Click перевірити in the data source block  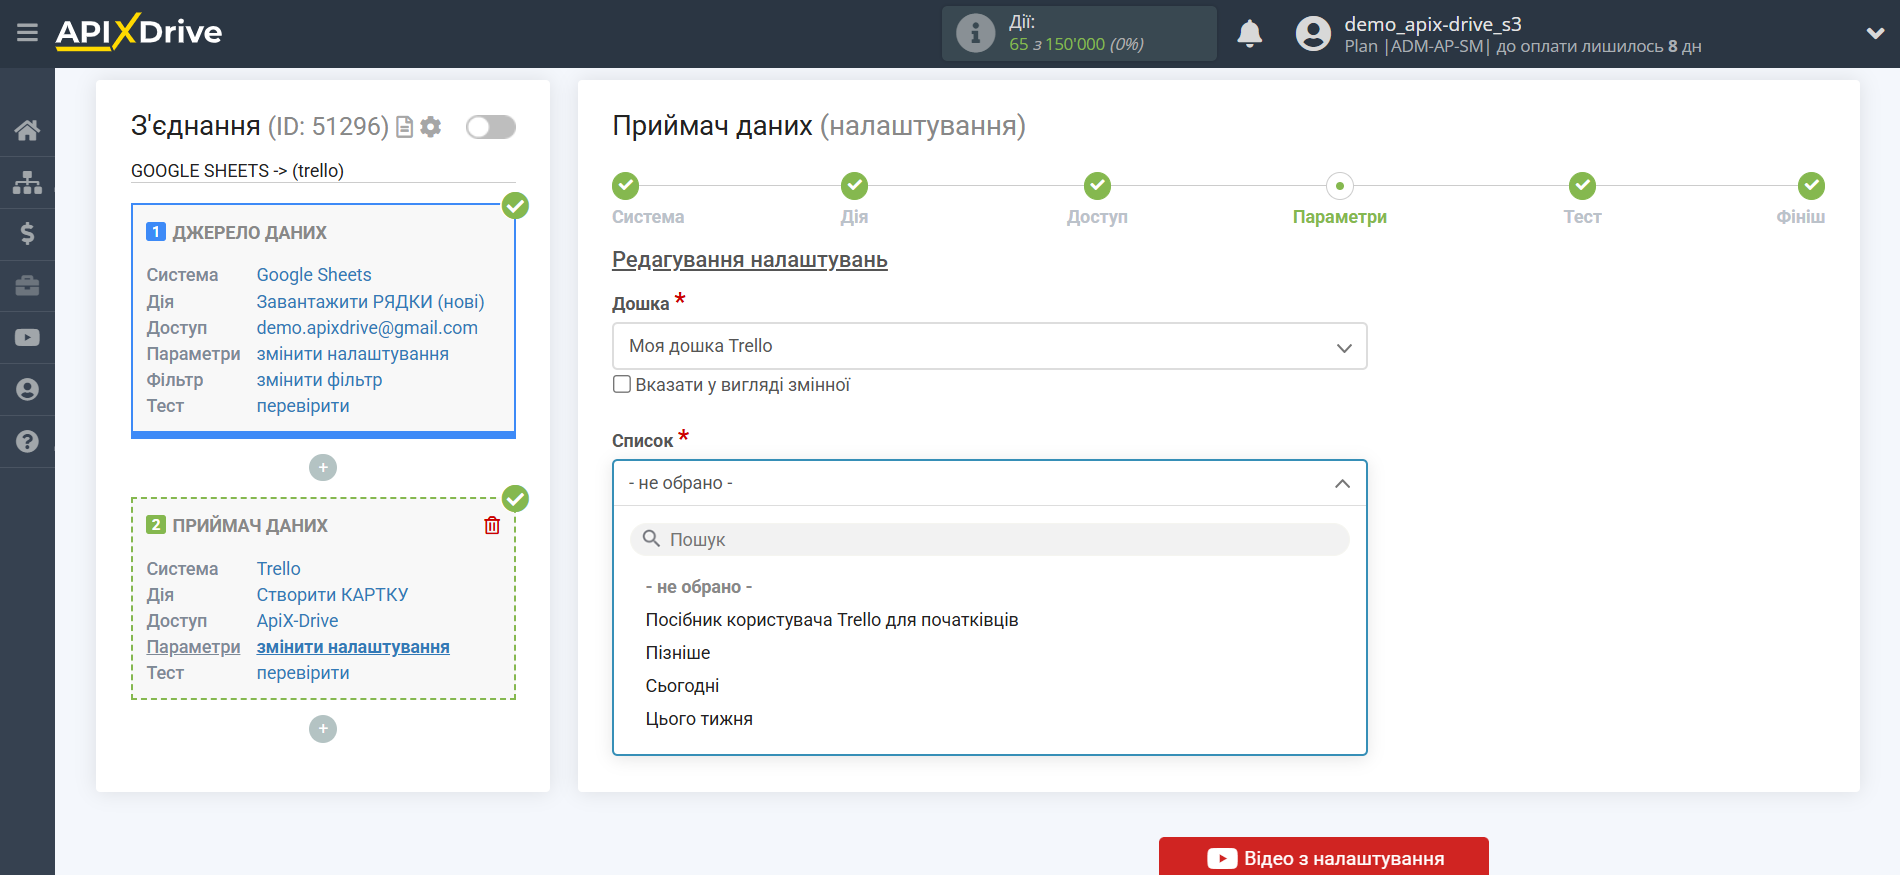(x=303, y=406)
